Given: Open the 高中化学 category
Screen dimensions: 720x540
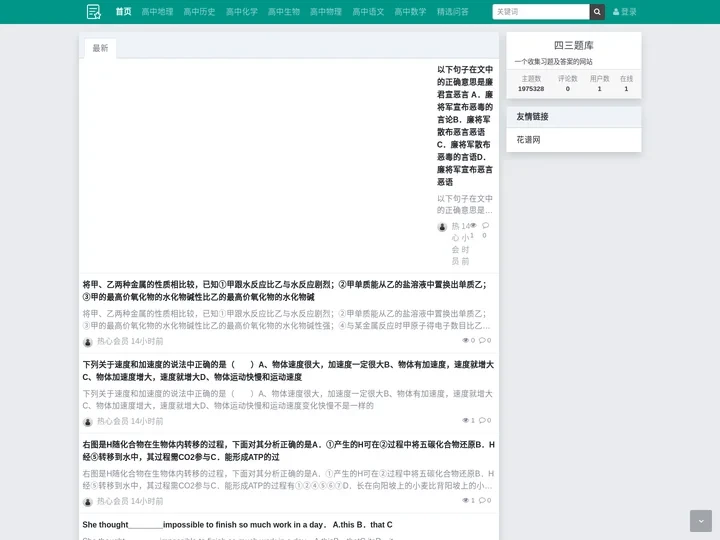Looking at the screenshot, I should 242,12.
